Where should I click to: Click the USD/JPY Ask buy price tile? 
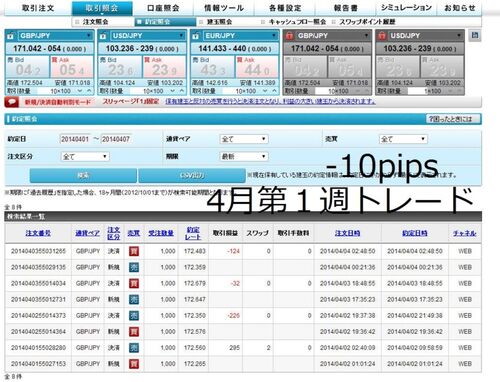point(164,67)
